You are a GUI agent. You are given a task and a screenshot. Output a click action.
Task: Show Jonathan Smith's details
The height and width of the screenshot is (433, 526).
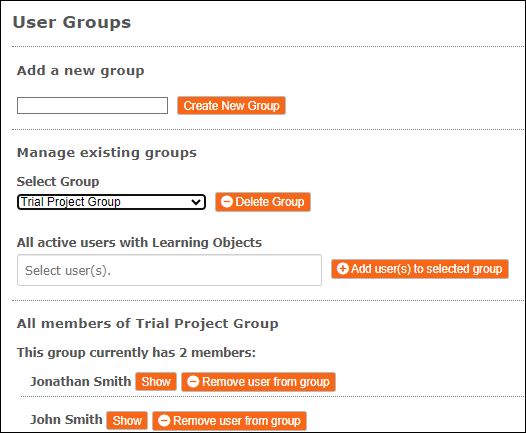[156, 382]
